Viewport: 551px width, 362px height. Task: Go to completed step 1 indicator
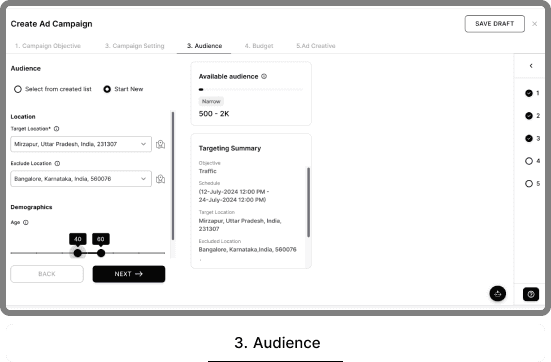529,93
